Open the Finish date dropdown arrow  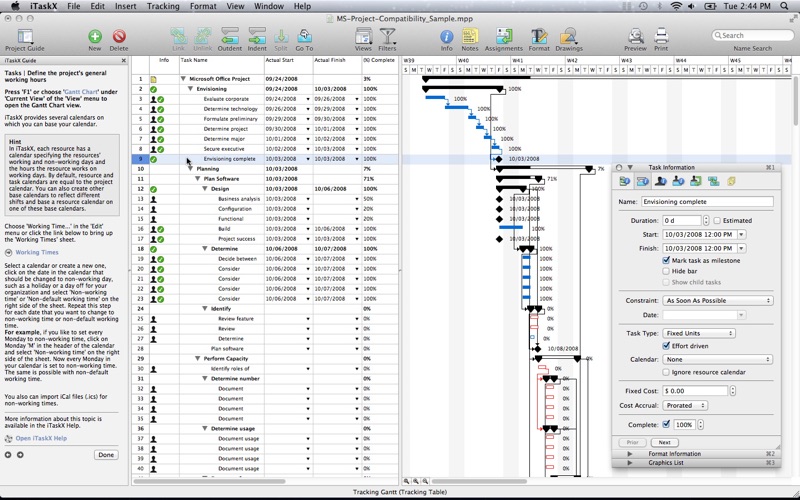coord(741,248)
